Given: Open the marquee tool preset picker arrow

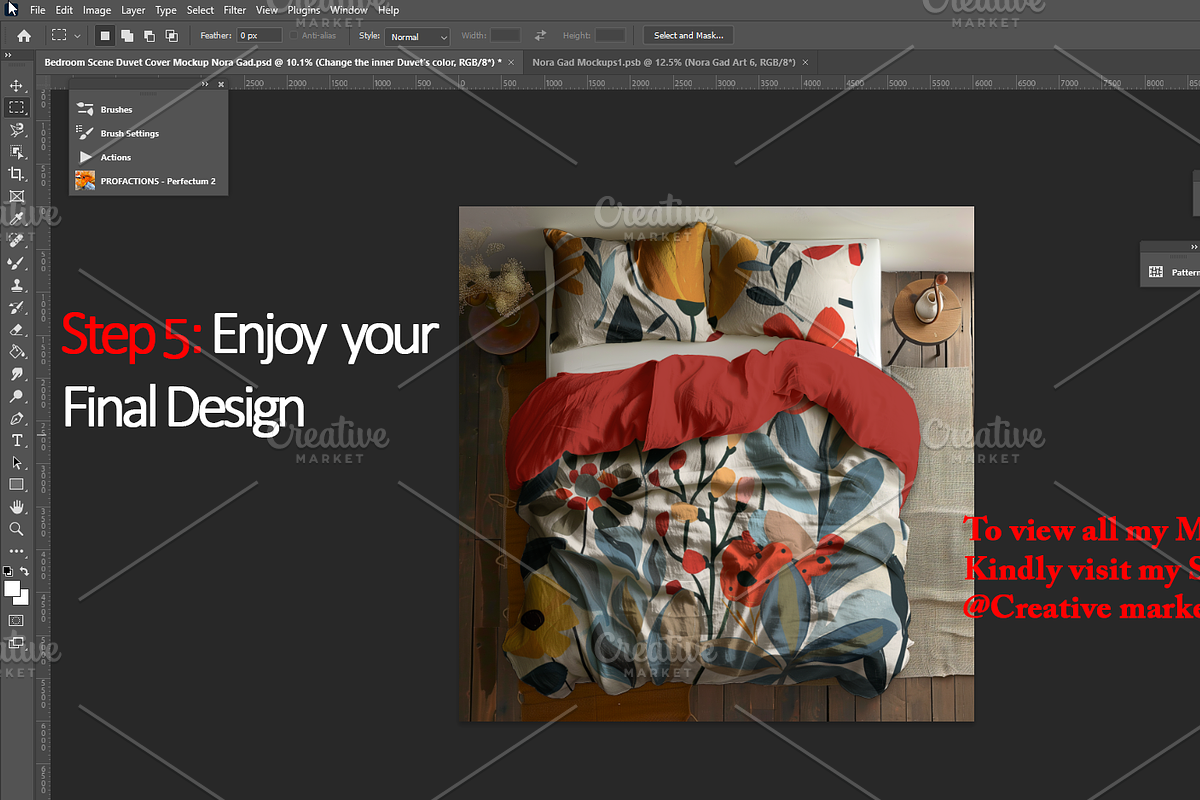Looking at the screenshot, I should [77, 36].
